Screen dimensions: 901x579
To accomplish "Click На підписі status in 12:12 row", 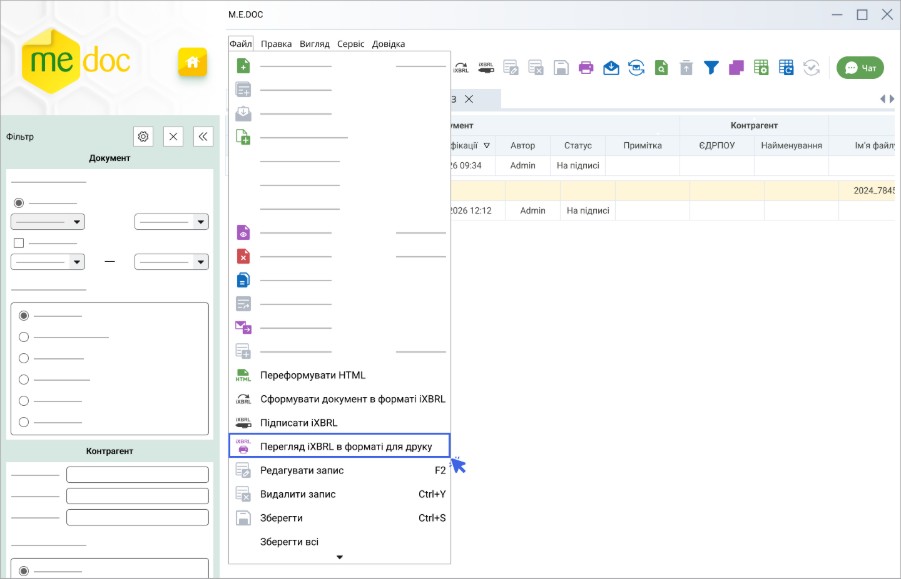I will 588,211.
